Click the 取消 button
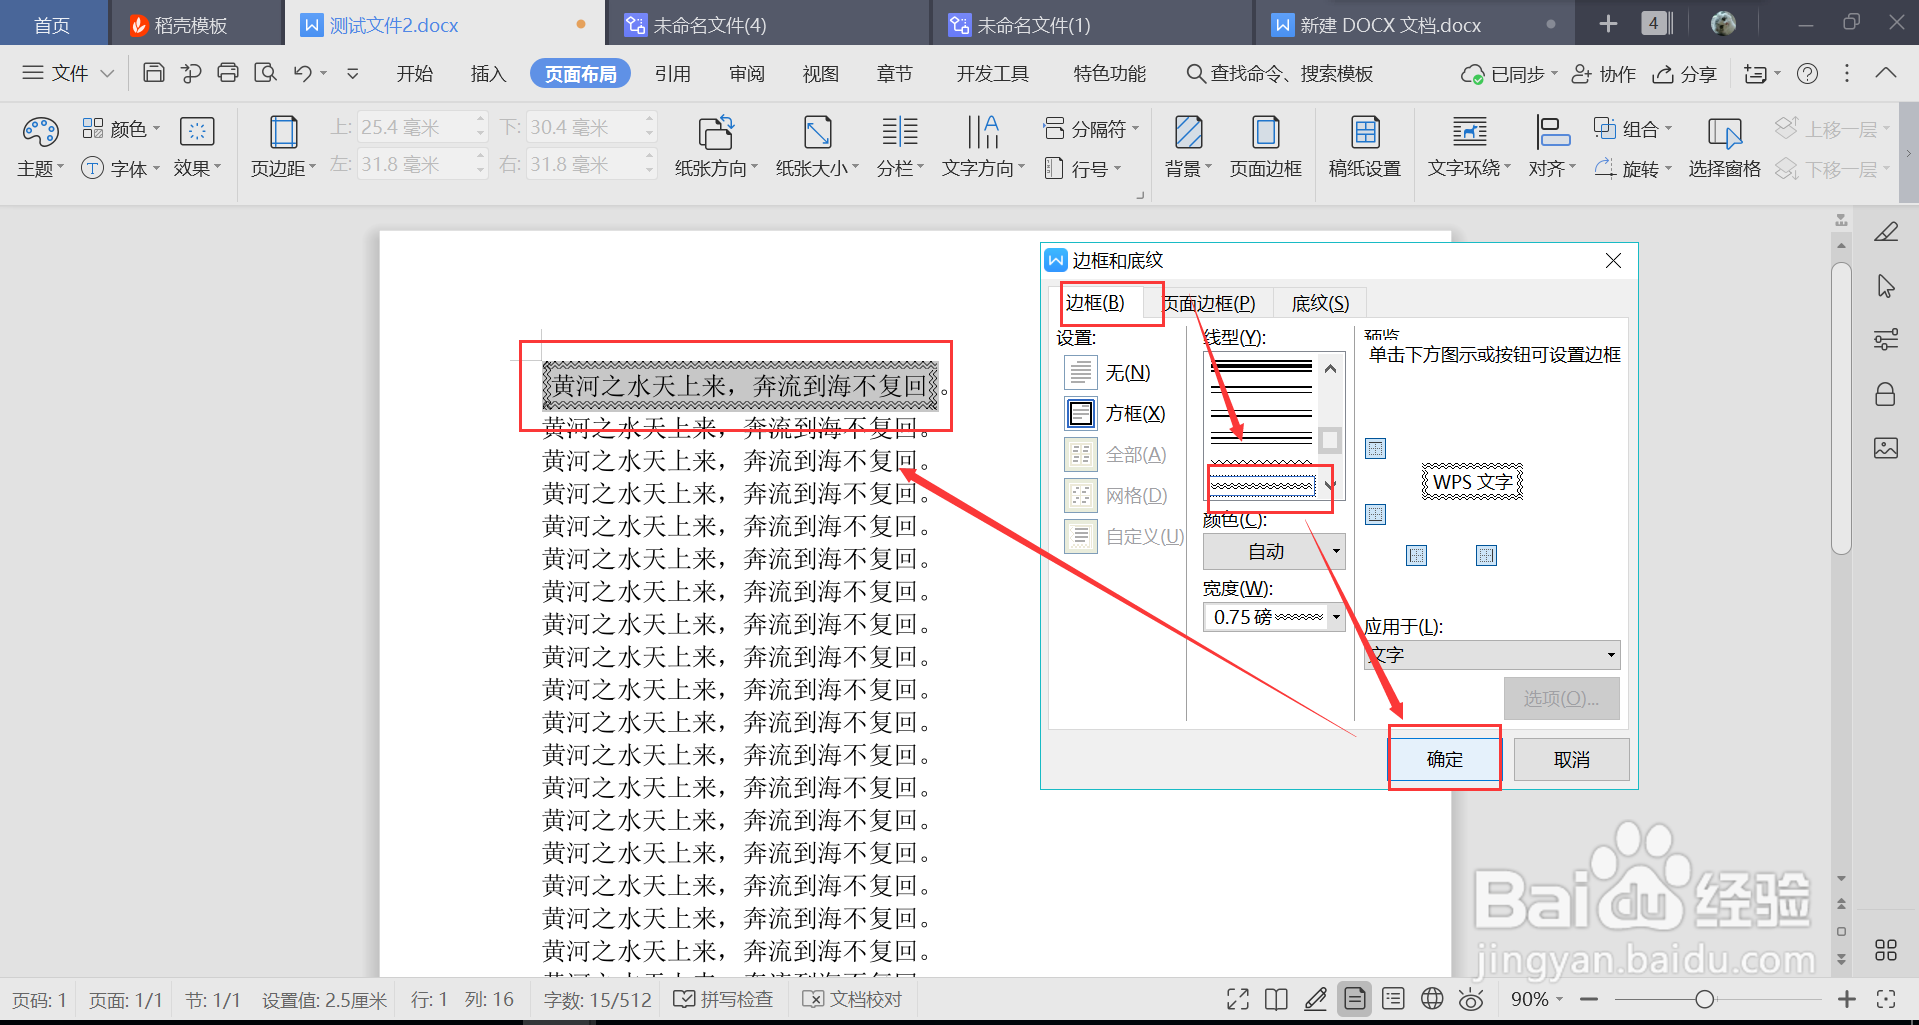This screenshot has height=1025, width=1919. click(x=1571, y=759)
